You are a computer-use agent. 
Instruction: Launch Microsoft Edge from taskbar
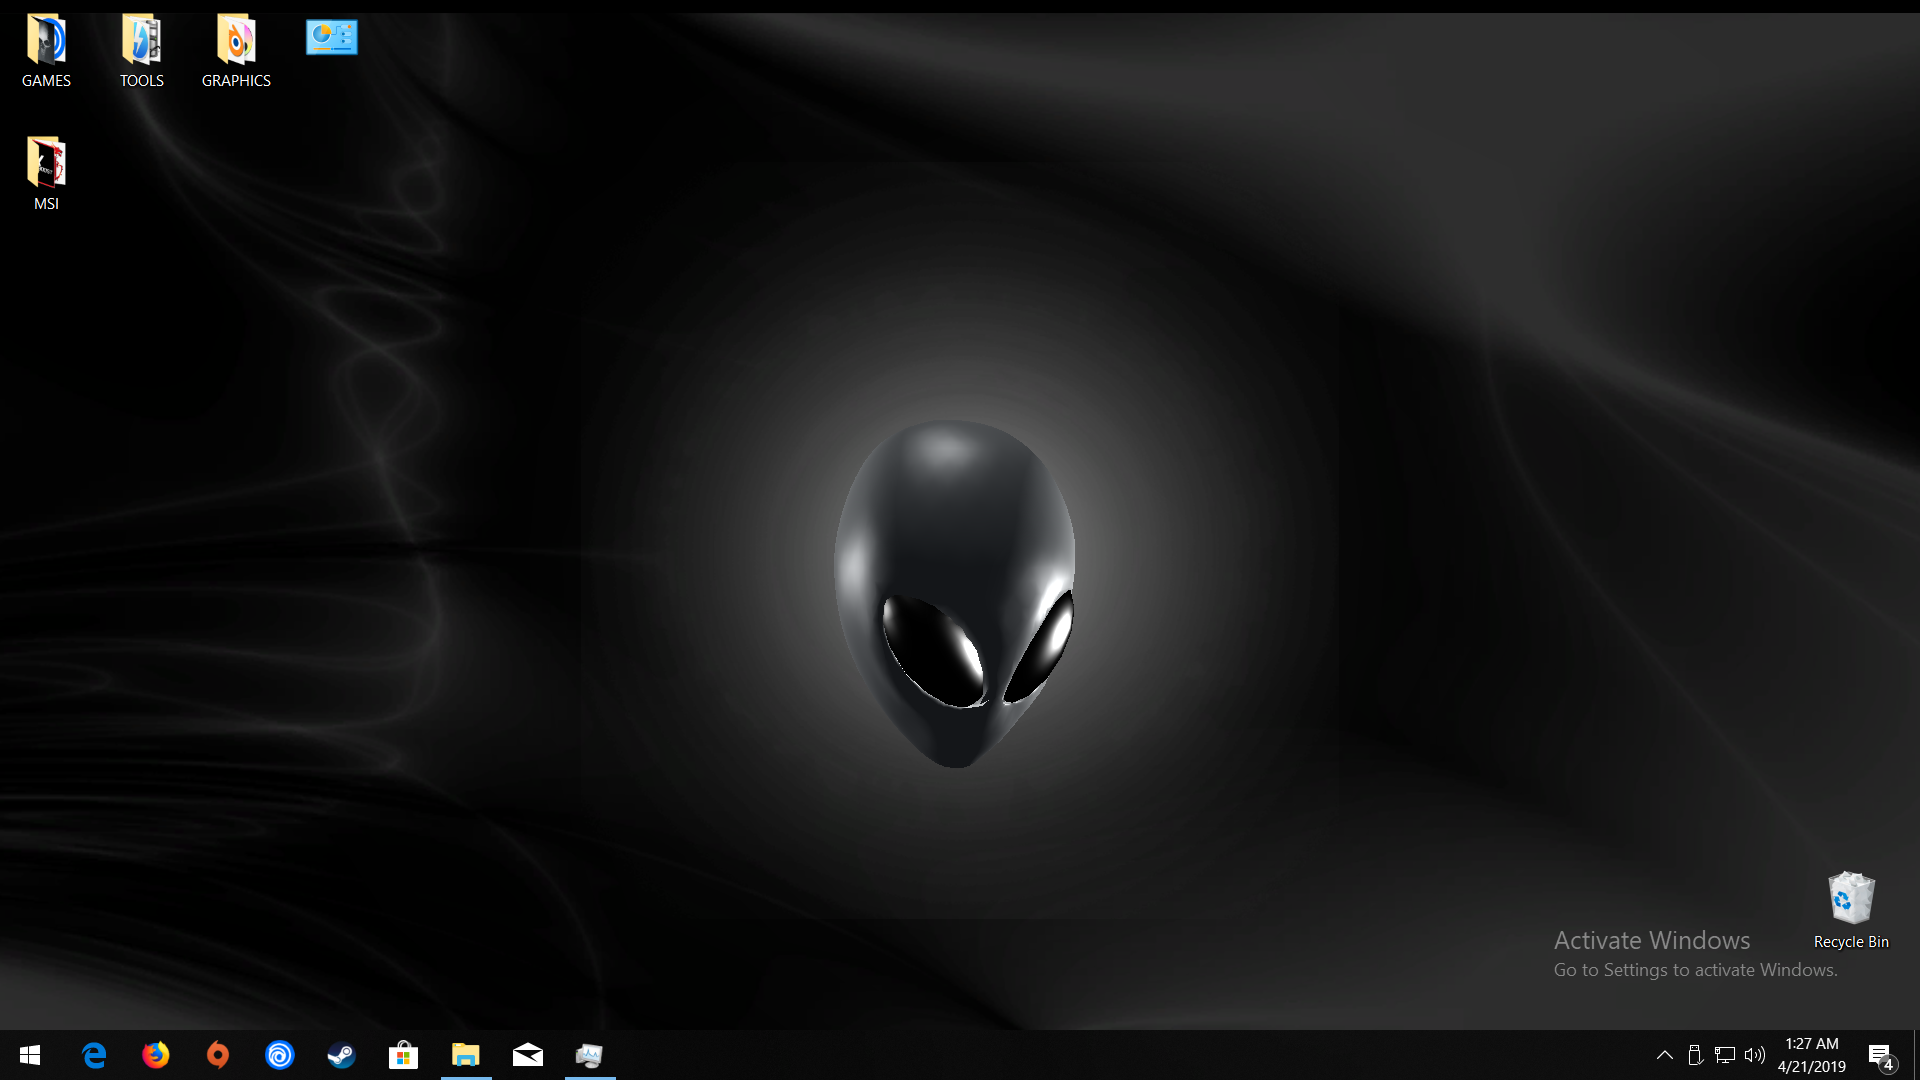click(x=94, y=1055)
